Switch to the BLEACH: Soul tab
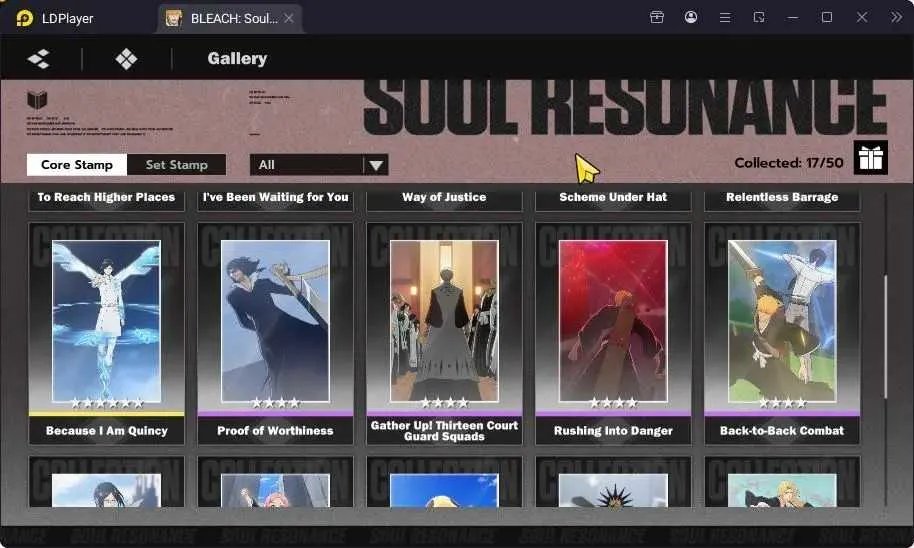This screenshot has width=914, height=548. tap(229, 19)
